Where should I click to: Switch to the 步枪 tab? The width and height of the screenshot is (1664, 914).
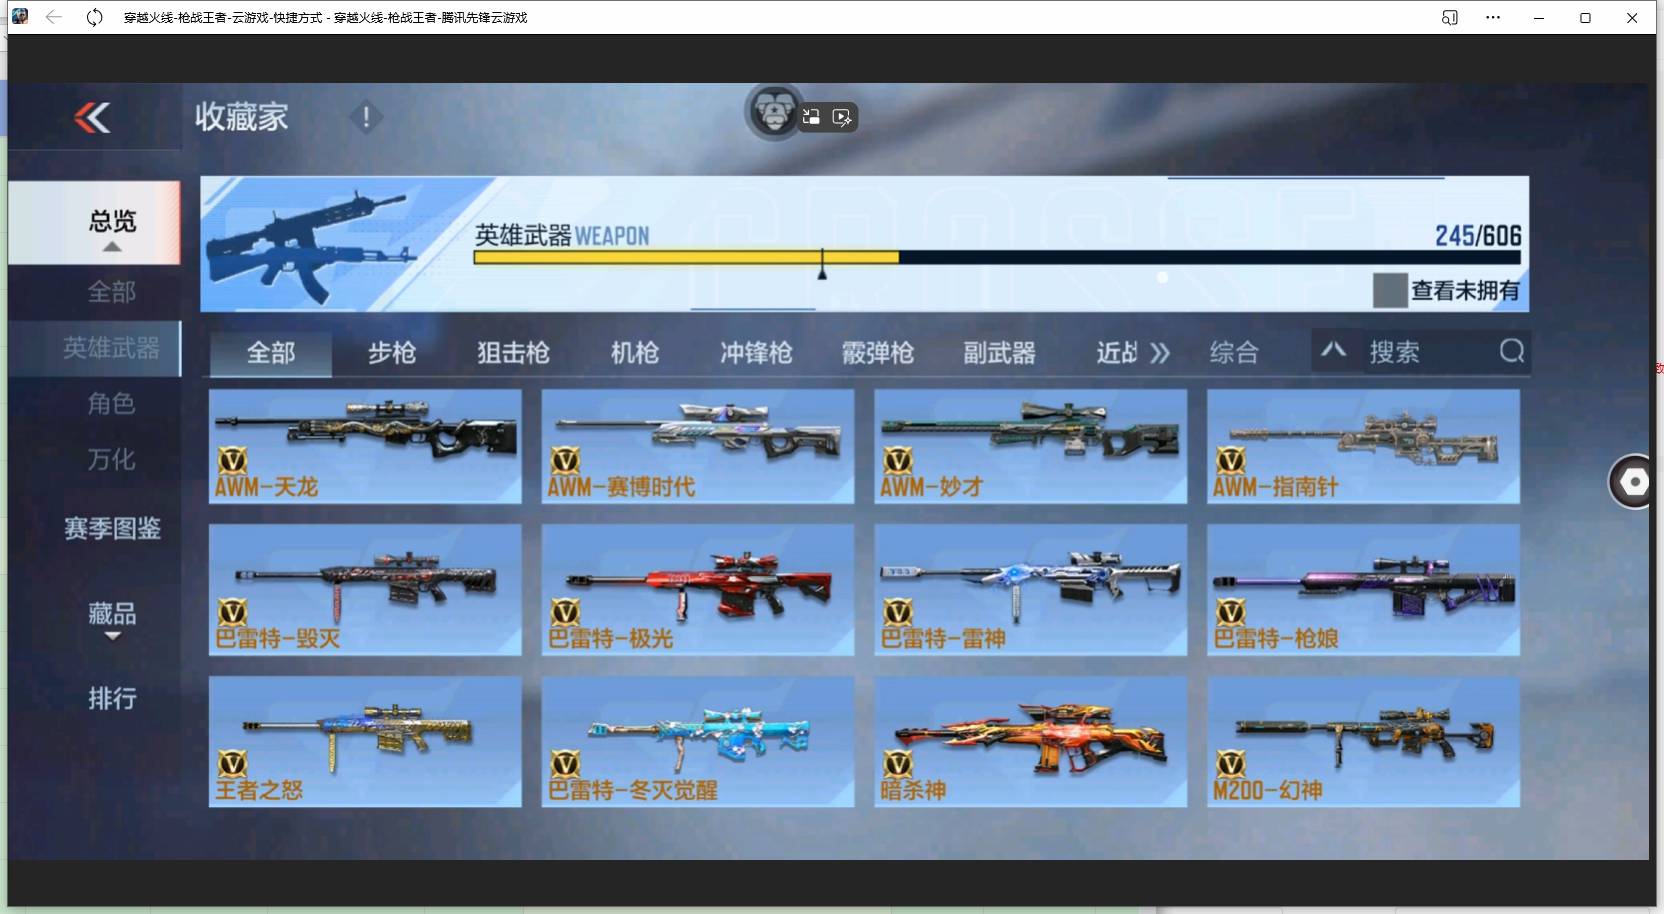click(x=391, y=353)
